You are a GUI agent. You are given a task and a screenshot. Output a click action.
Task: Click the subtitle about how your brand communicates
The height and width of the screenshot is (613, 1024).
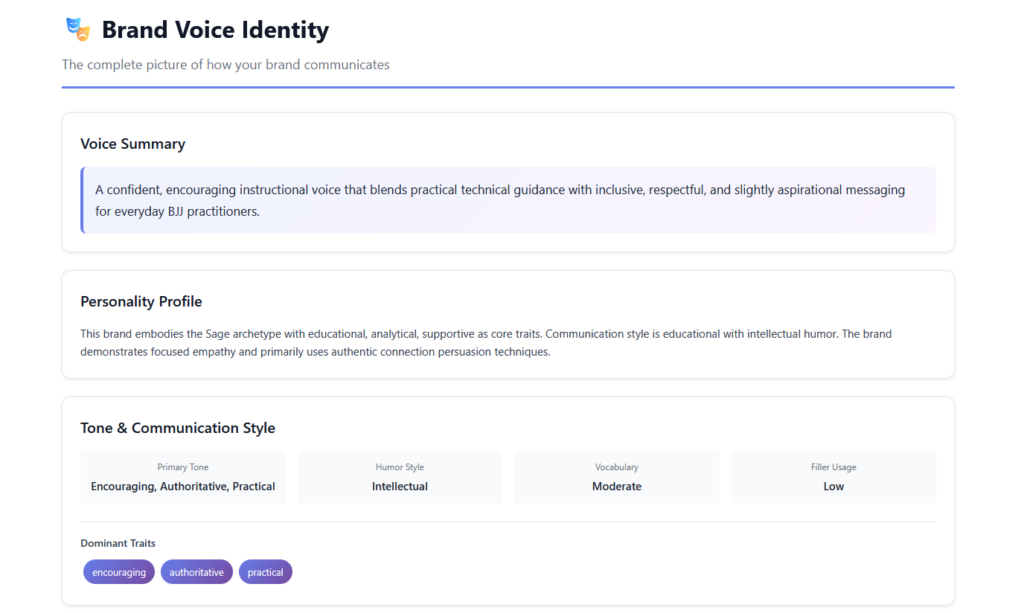[x=225, y=65]
